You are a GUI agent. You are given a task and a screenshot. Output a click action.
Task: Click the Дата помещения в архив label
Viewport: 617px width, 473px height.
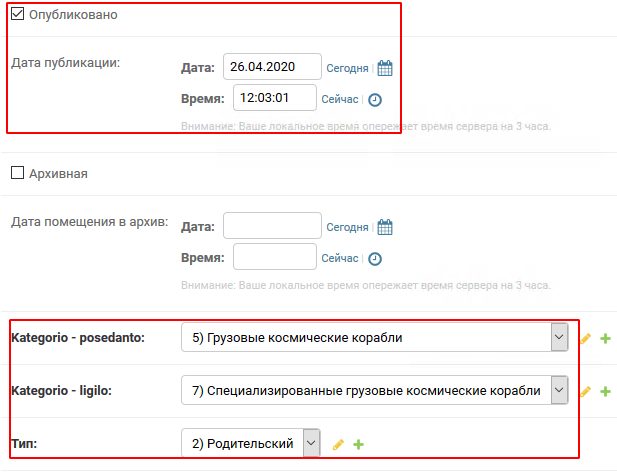point(89,222)
